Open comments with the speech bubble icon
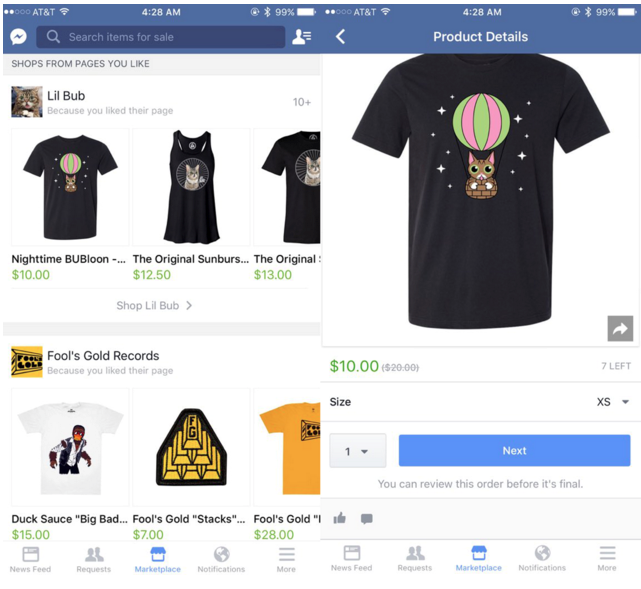The width and height of the screenshot is (641, 589). pos(367,519)
